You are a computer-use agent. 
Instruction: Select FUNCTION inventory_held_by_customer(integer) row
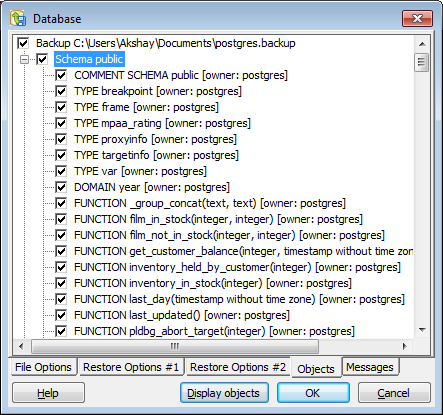tap(237, 267)
